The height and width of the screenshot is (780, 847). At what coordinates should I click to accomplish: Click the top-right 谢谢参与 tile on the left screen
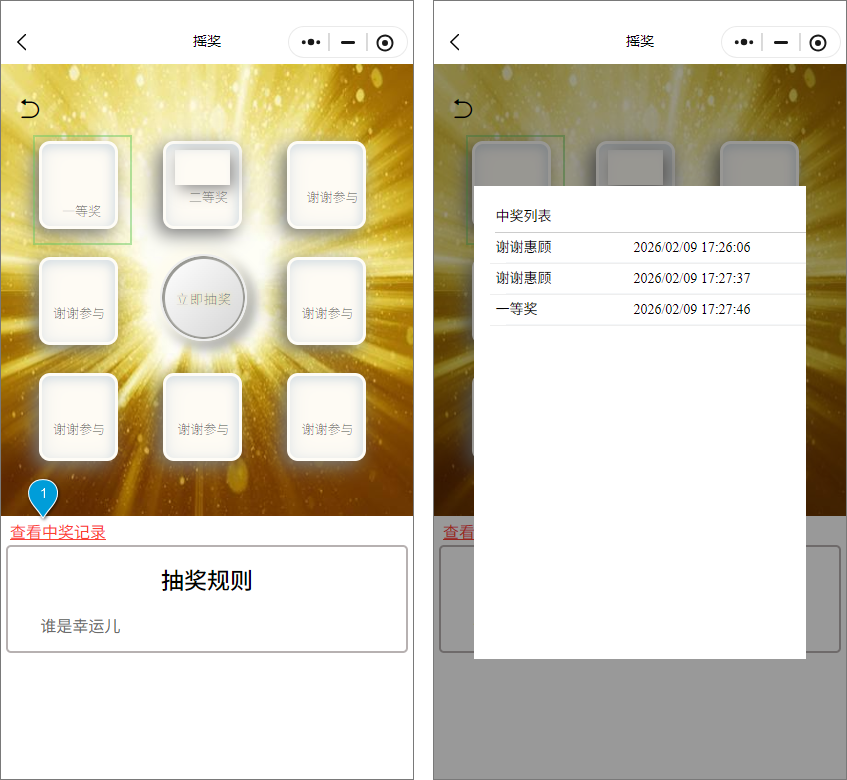click(327, 185)
